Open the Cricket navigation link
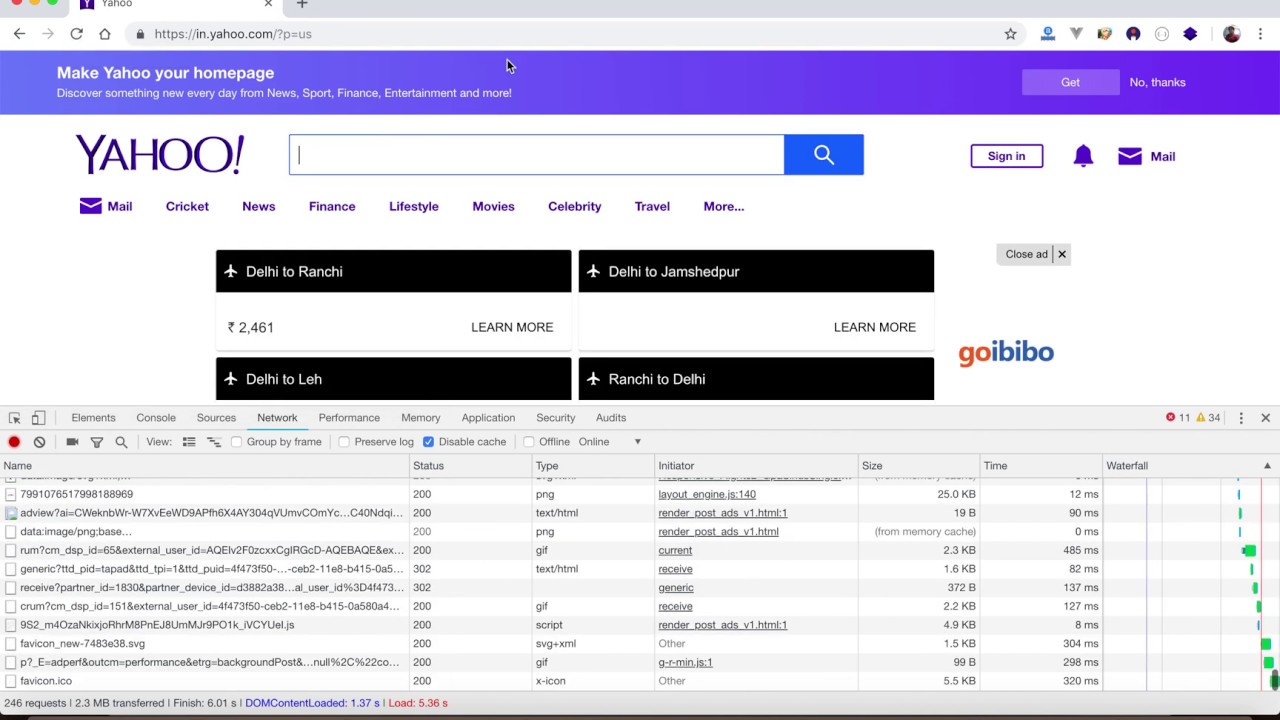 (x=187, y=207)
